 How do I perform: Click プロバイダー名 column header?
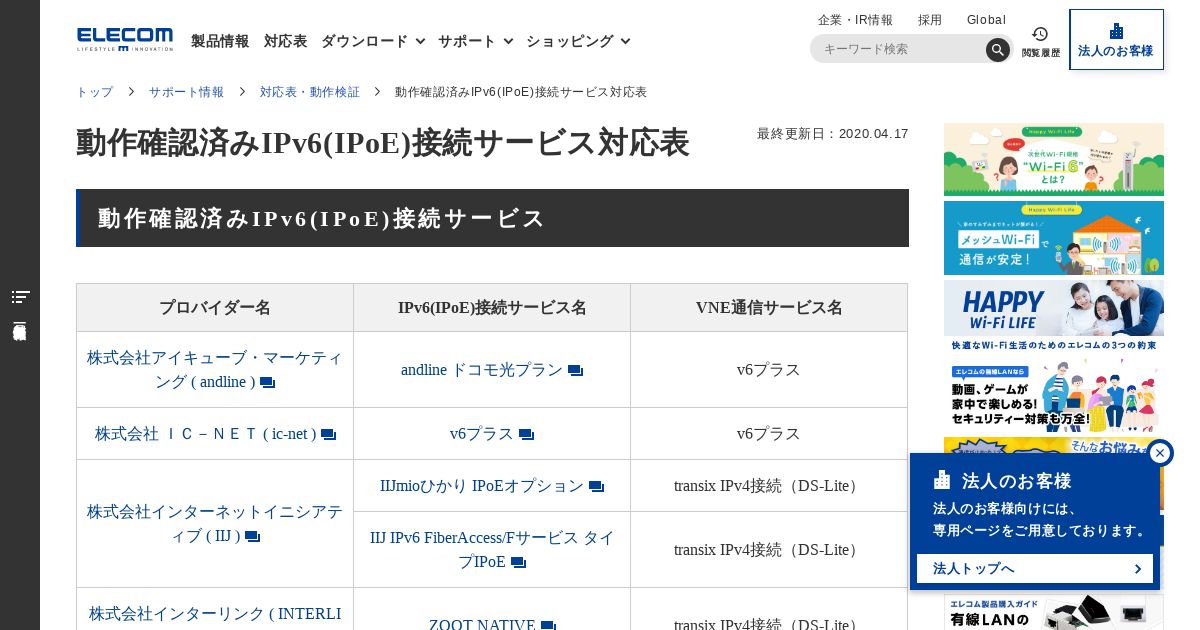pos(215,308)
